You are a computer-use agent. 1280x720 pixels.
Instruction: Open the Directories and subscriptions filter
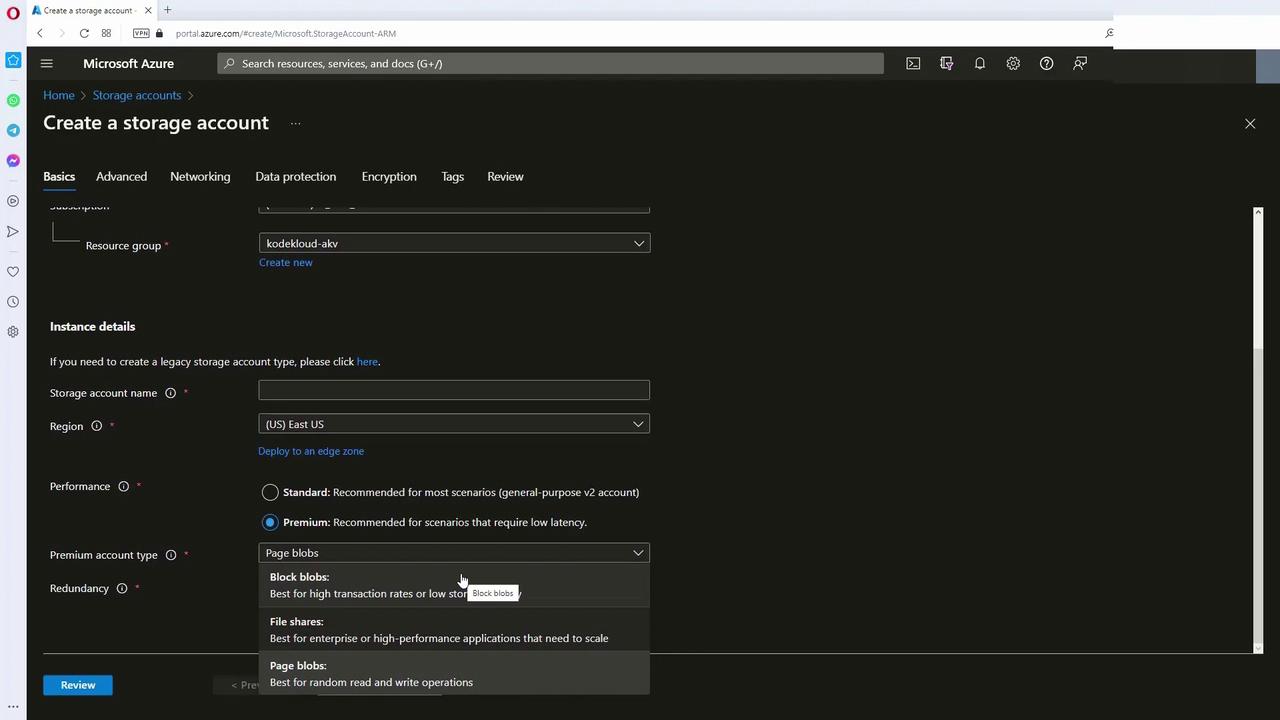pos(946,63)
